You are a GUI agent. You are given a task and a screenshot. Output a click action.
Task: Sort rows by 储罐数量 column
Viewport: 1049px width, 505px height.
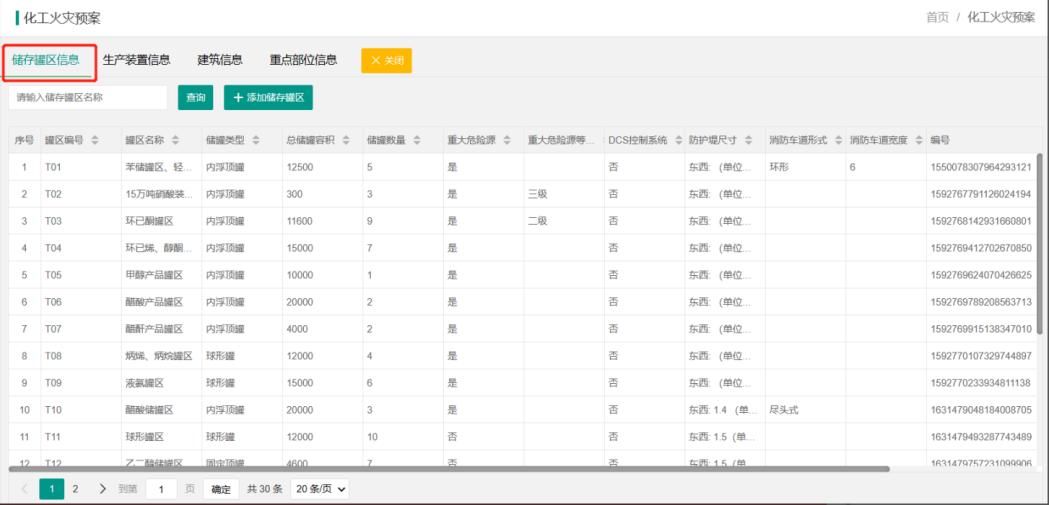416,140
